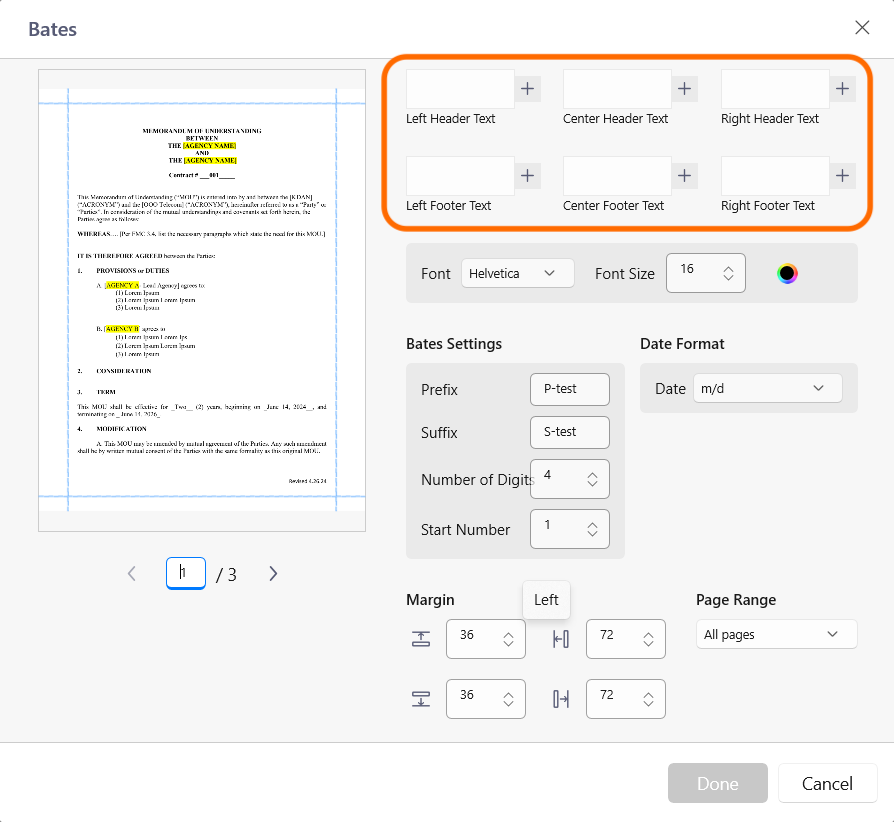This screenshot has height=822, width=894.
Task: Click the Suffix text field
Action: pyautogui.click(x=569, y=432)
